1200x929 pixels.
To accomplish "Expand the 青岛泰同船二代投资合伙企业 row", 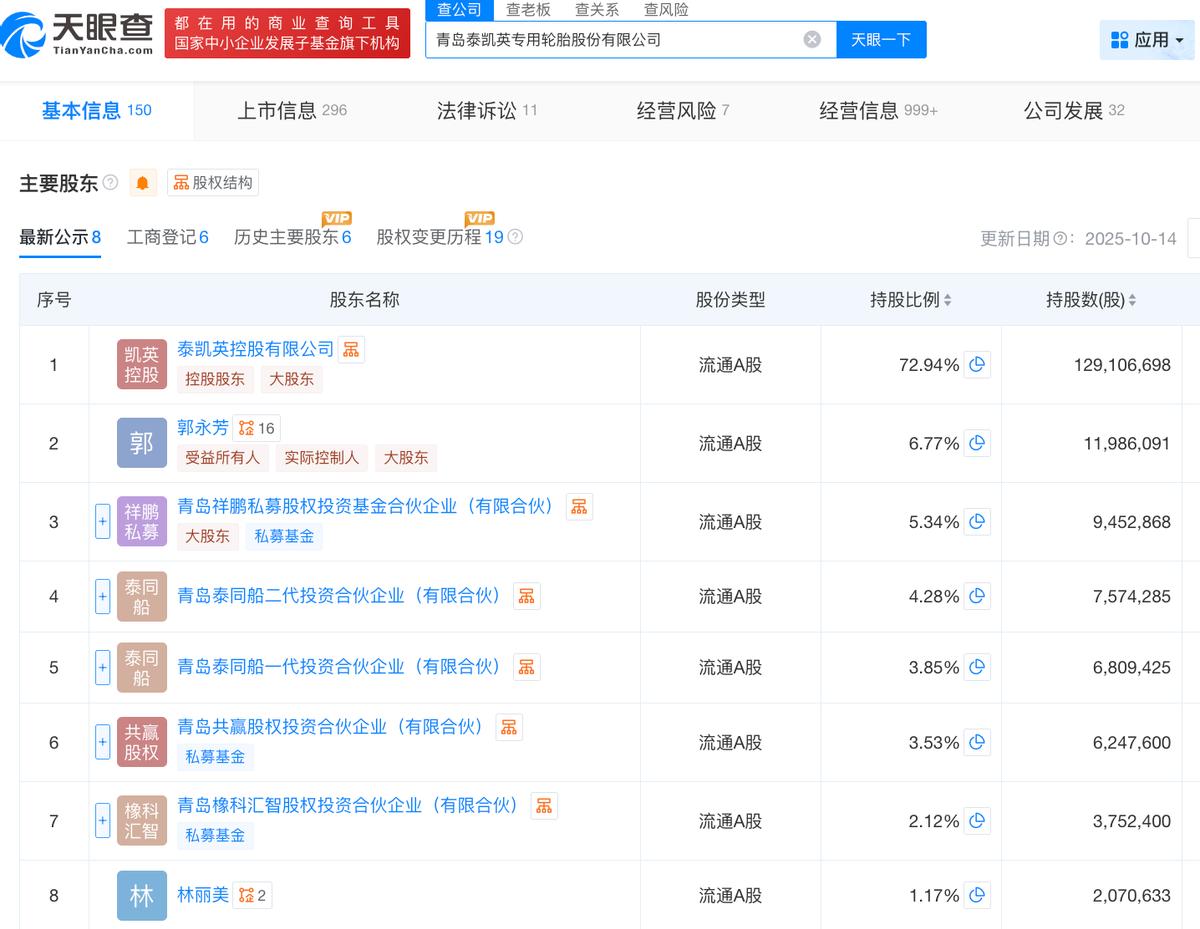I will 102,597.
